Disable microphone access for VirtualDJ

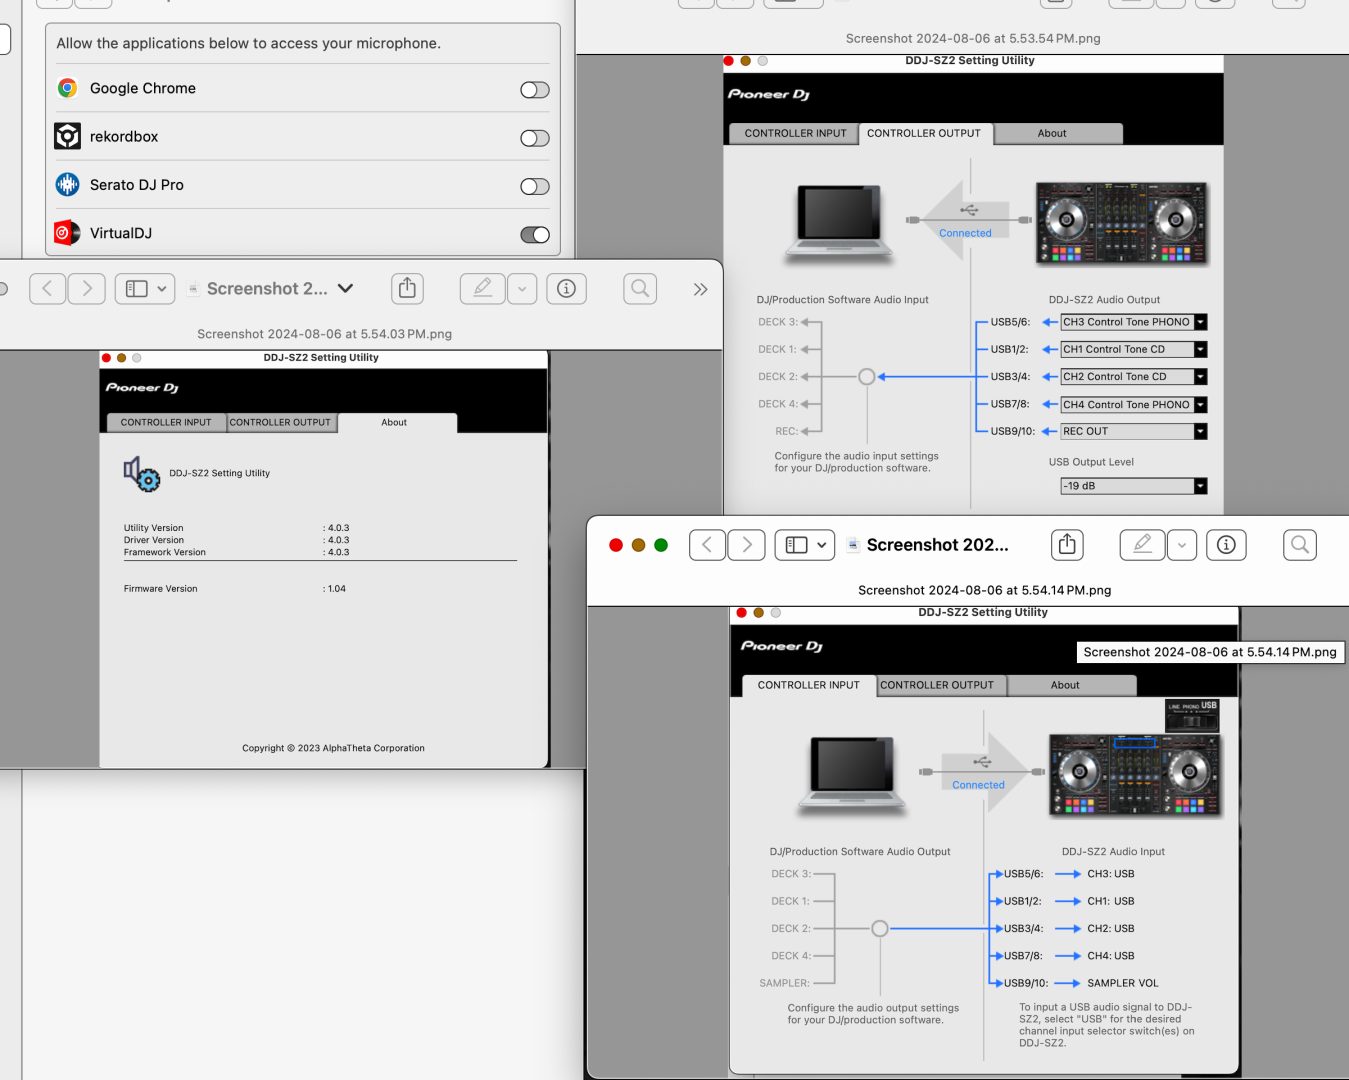(x=535, y=235)
